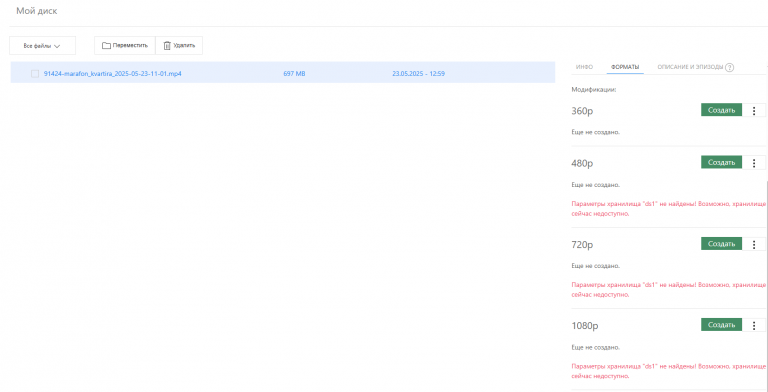Image resolution: width=768 pixels, height=392 pixels.
Task: Click the 1080p format label
Action: click(585, 325)
